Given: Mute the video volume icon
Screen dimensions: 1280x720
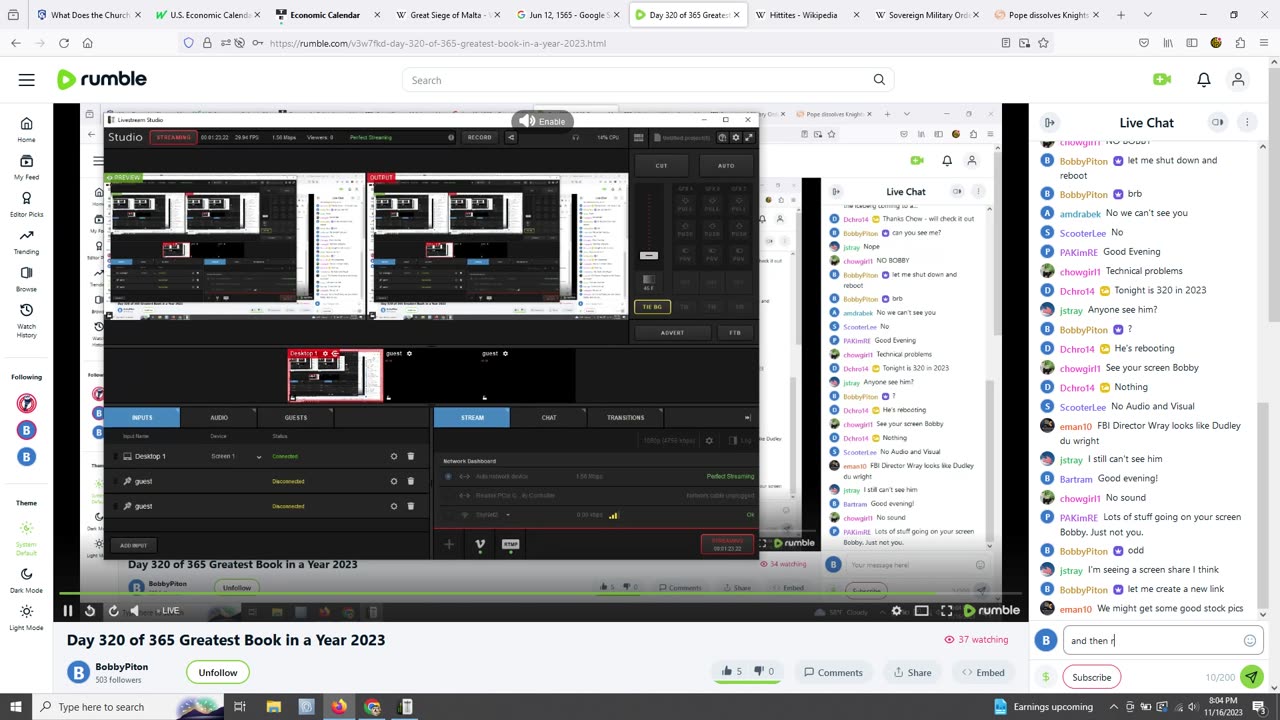Looking at the screenshot, I should (x=135, y=610).
